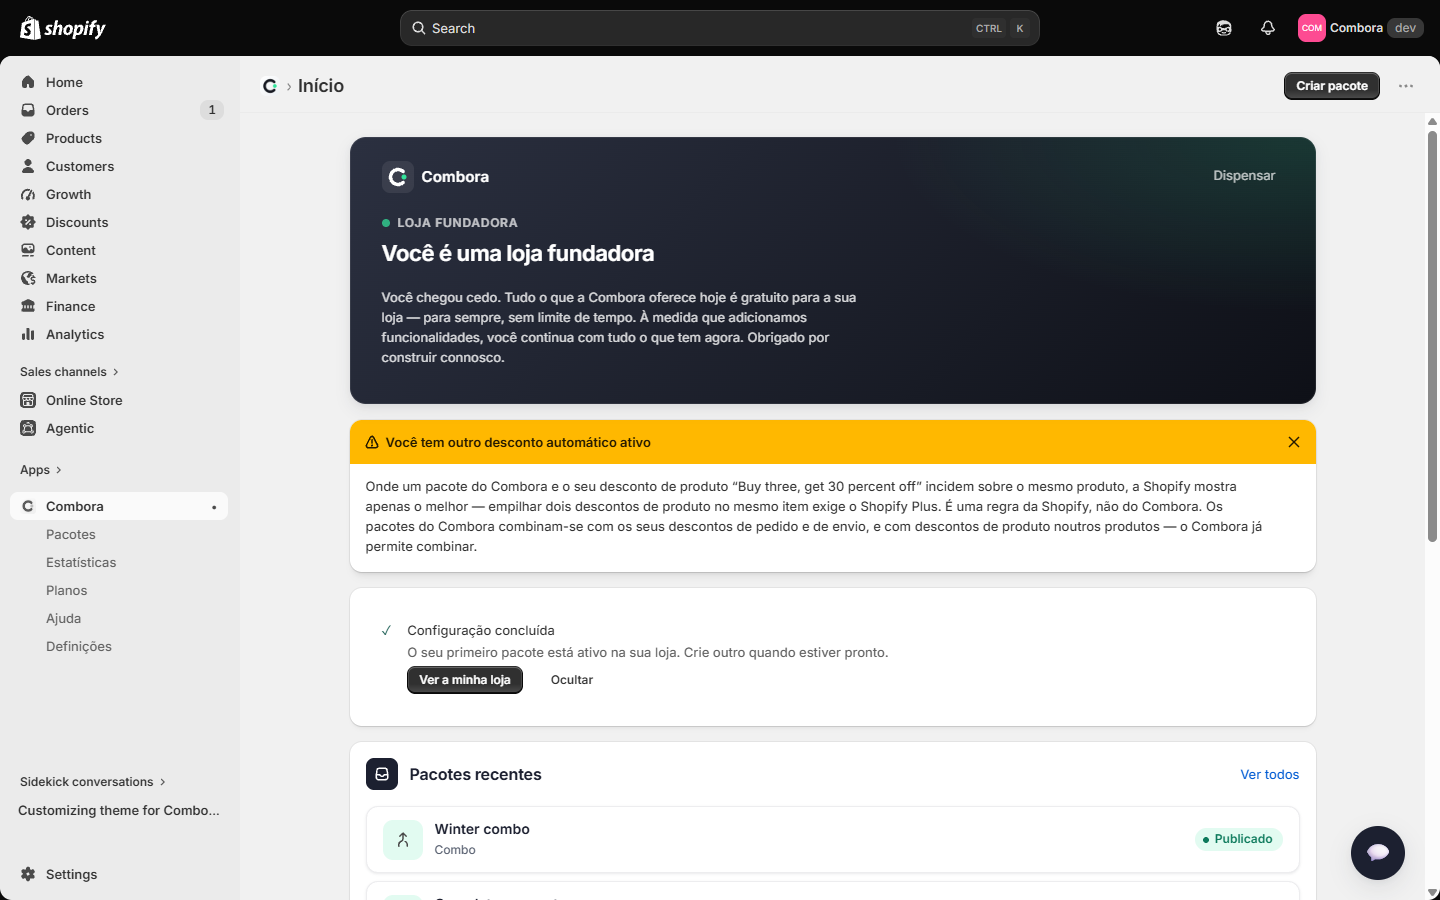
Task: Expand the Apps section
Action: point(41,470)
